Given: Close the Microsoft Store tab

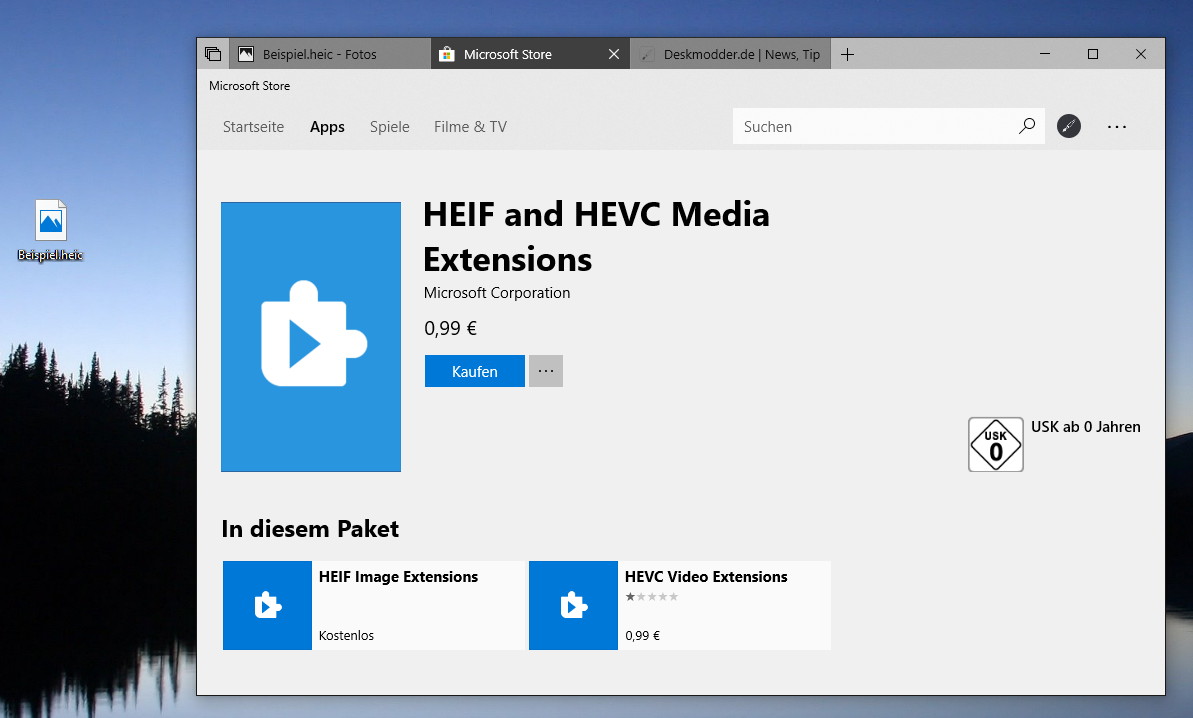Looking at the screenshot, I should [x=614, y=54].
